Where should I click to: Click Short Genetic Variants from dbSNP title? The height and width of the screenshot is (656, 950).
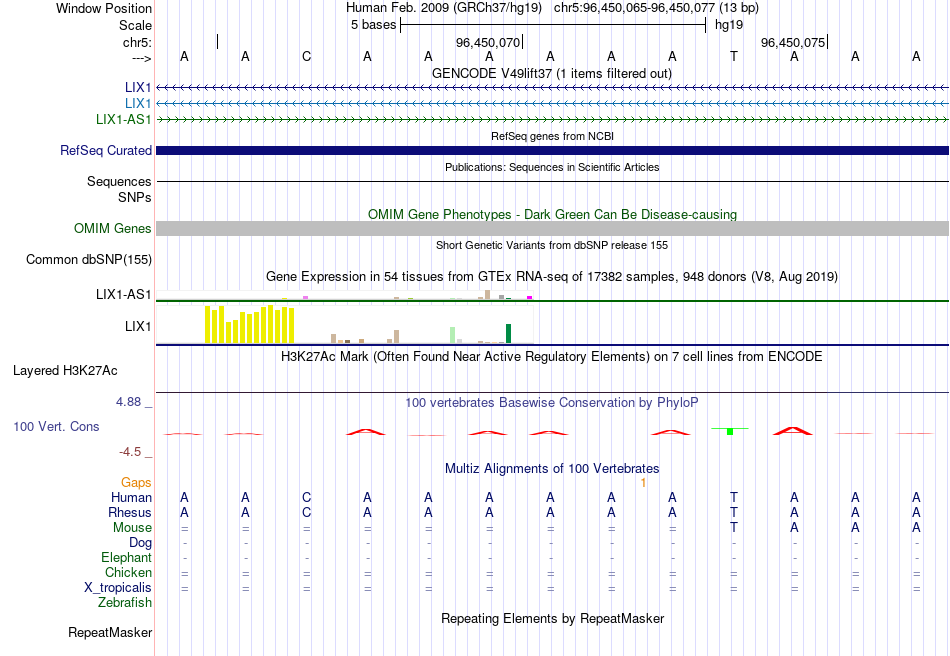click(x=552, y=245)
